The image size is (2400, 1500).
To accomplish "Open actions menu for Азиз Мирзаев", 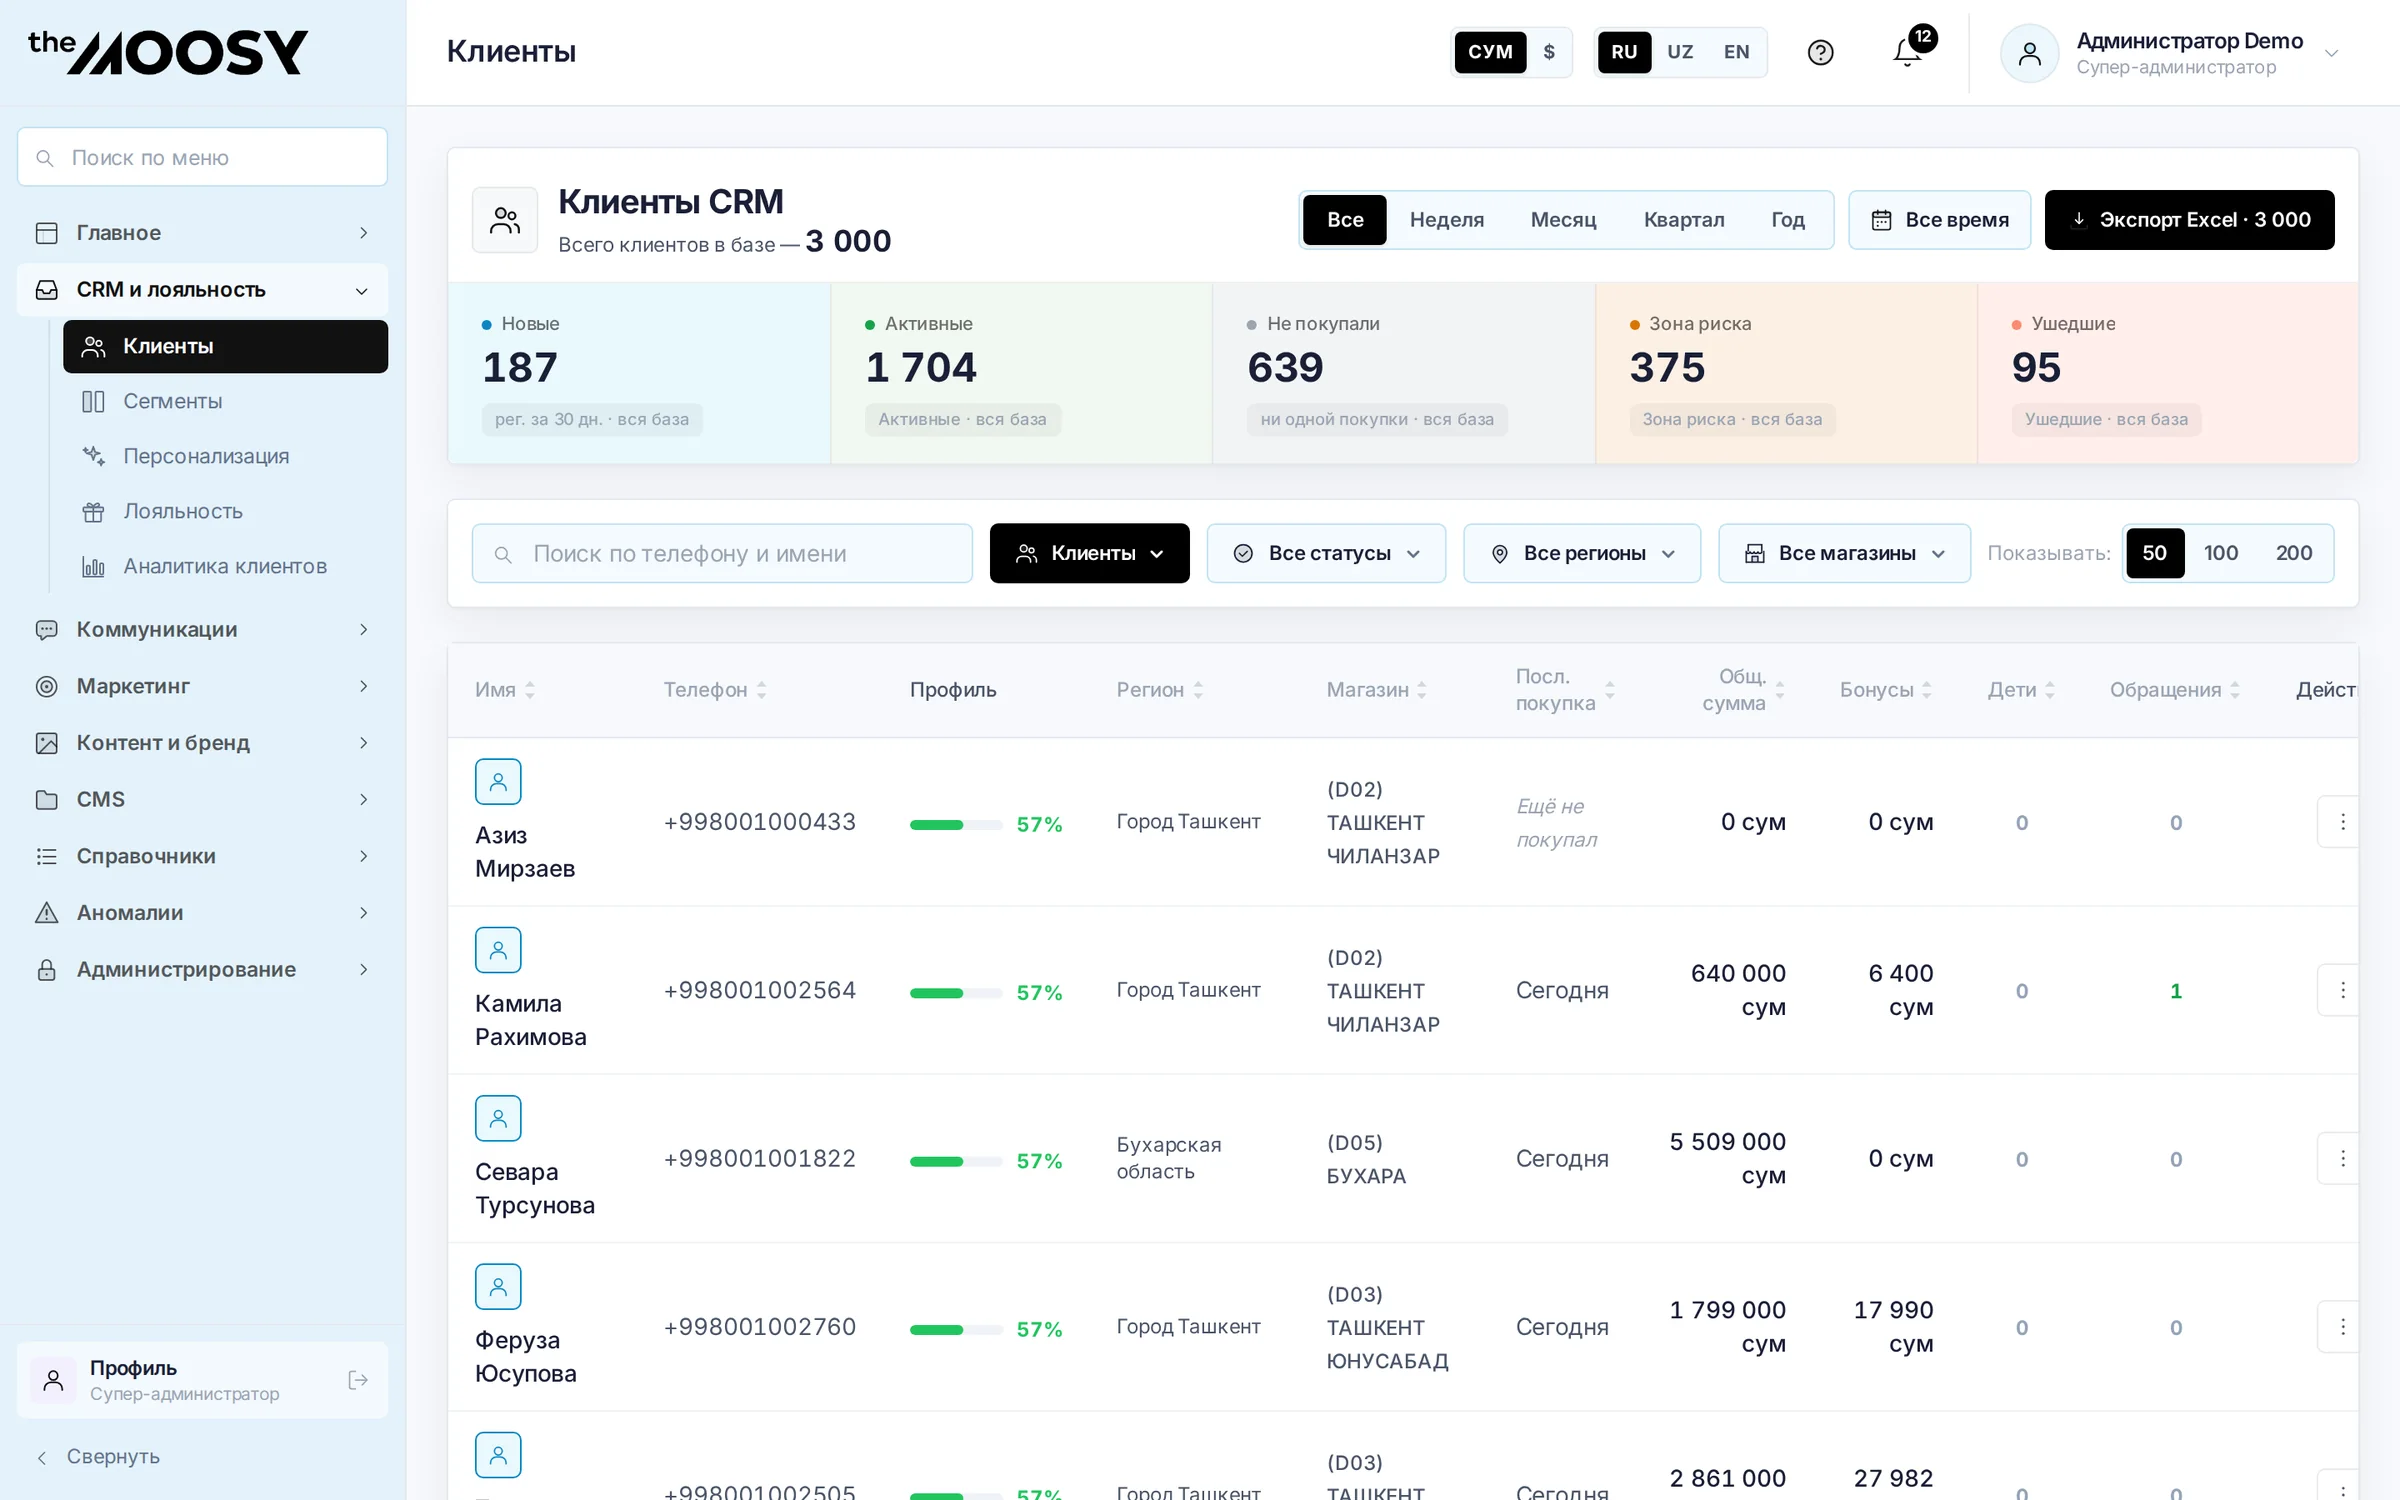I will coord(2342,822).
